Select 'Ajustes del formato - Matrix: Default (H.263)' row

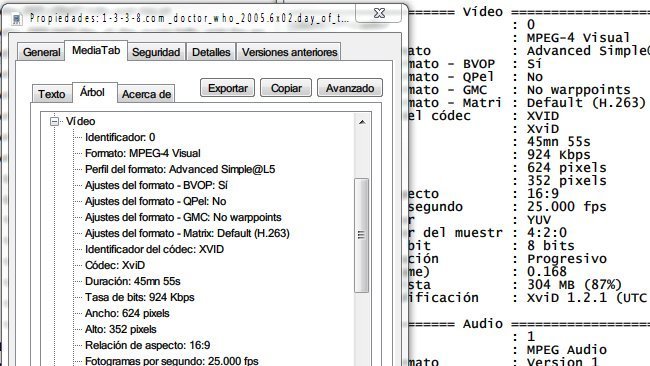click(187, 233)
